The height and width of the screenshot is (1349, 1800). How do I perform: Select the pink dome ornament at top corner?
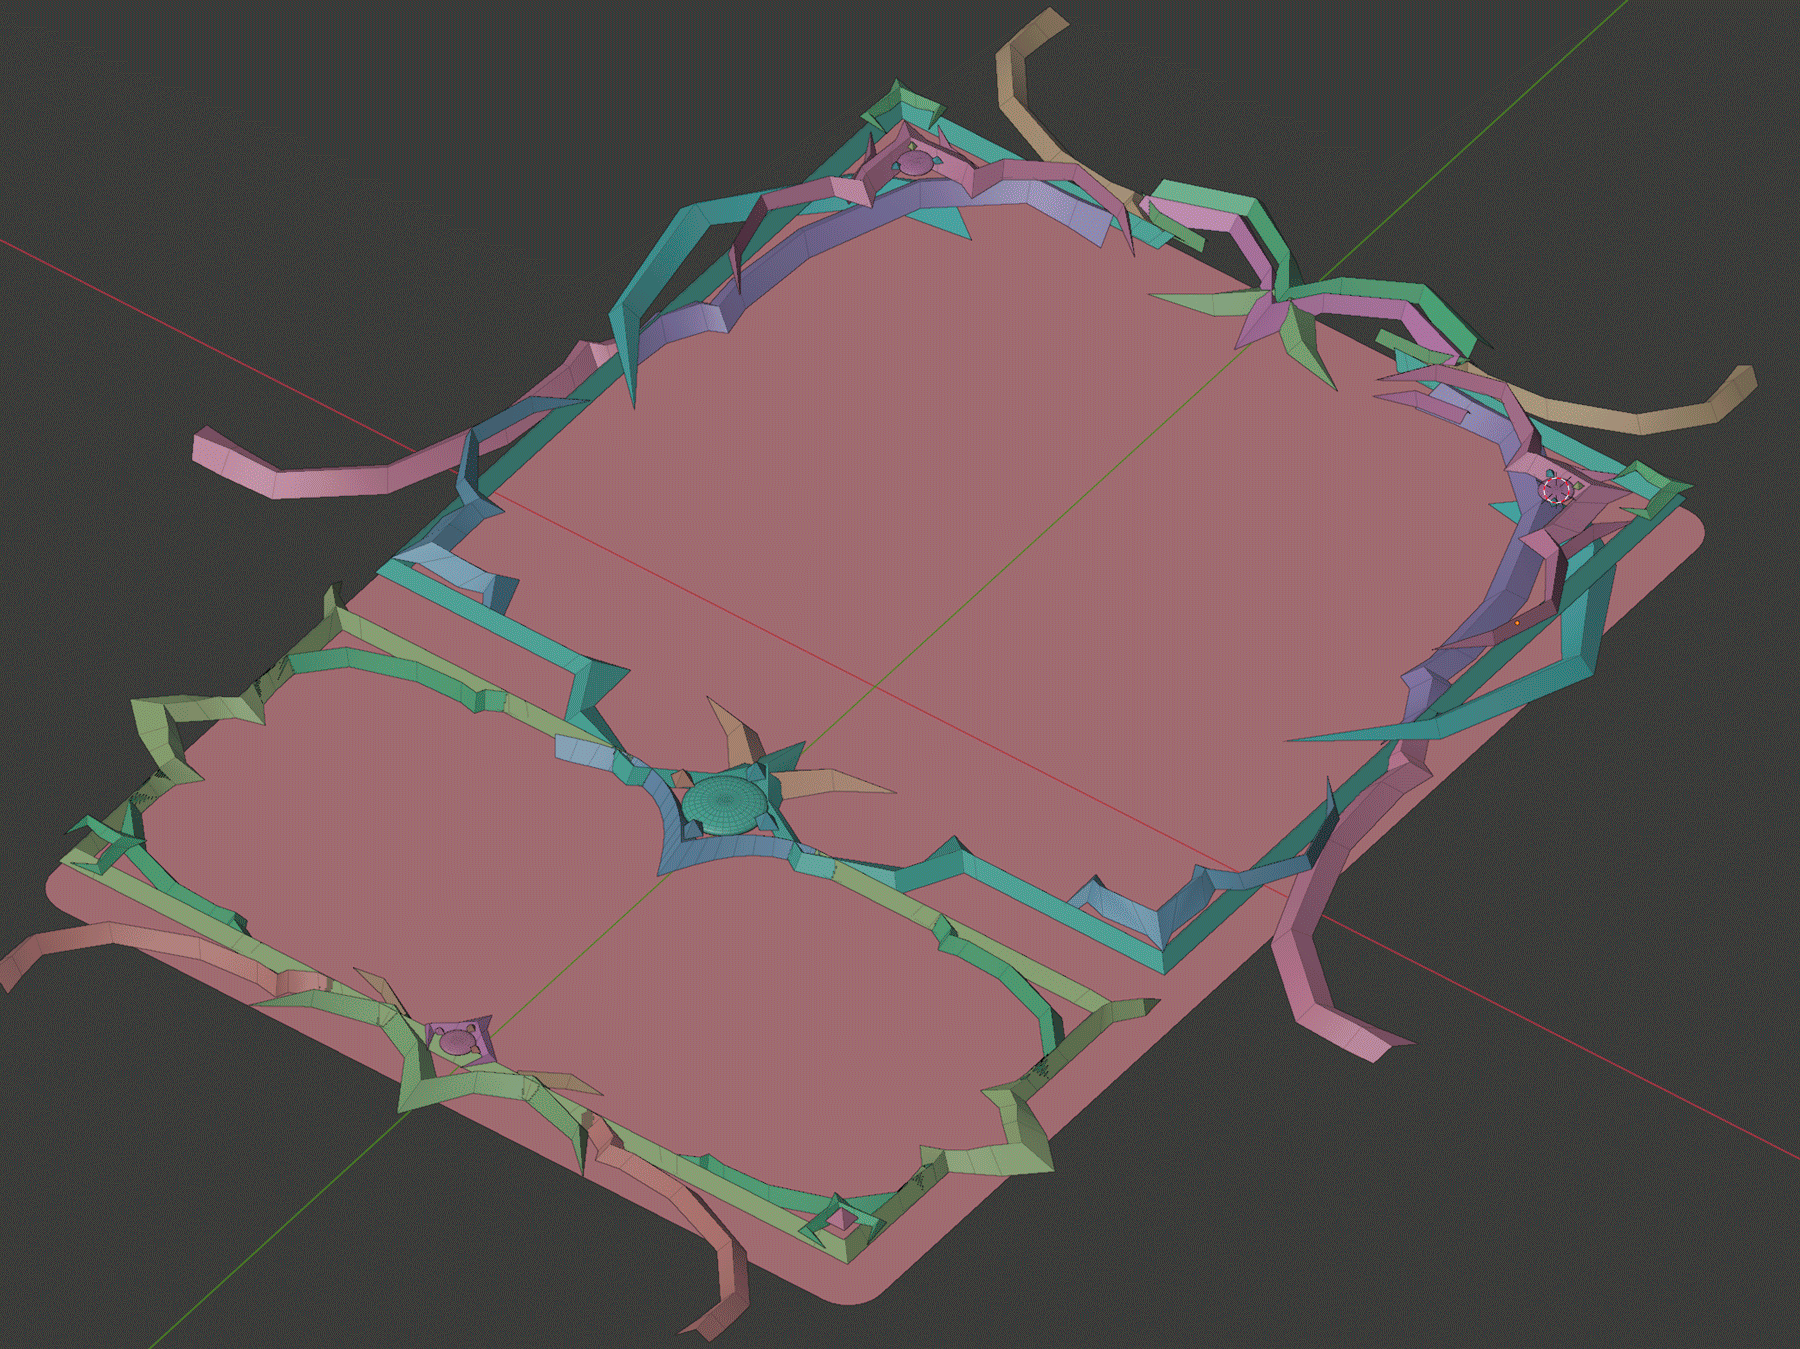(x=913, y=162)
